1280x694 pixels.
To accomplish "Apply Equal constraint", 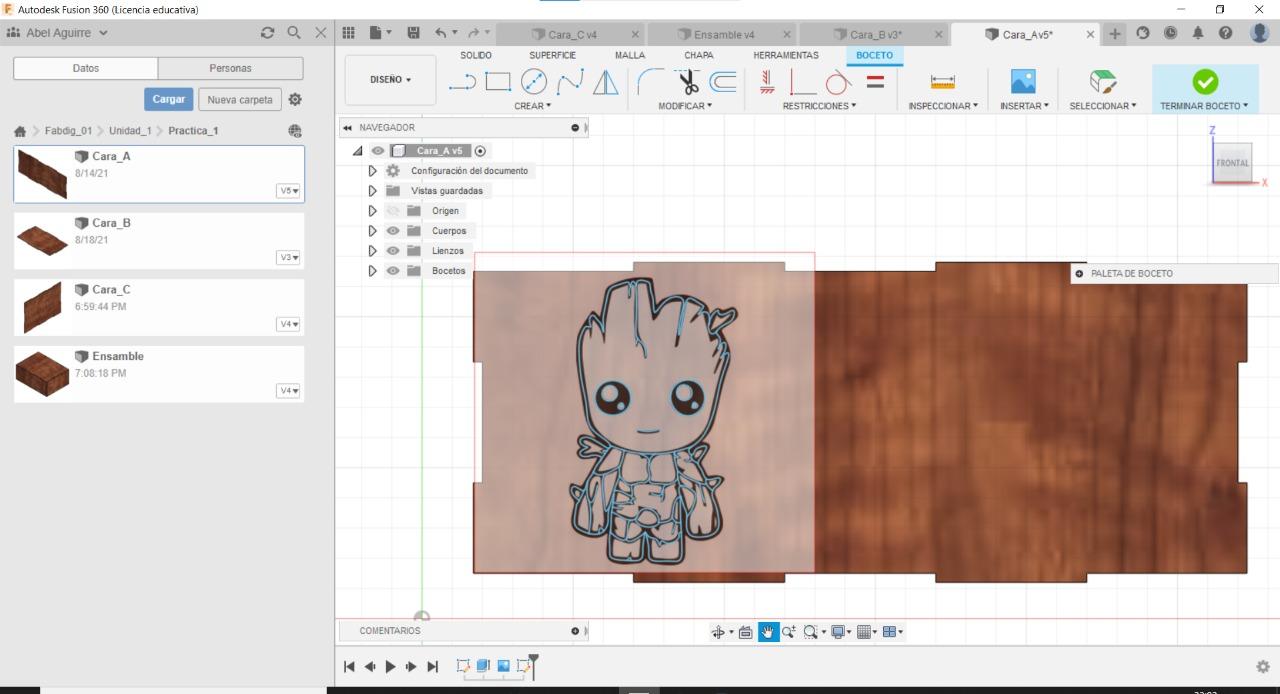I will pos(875,82).
